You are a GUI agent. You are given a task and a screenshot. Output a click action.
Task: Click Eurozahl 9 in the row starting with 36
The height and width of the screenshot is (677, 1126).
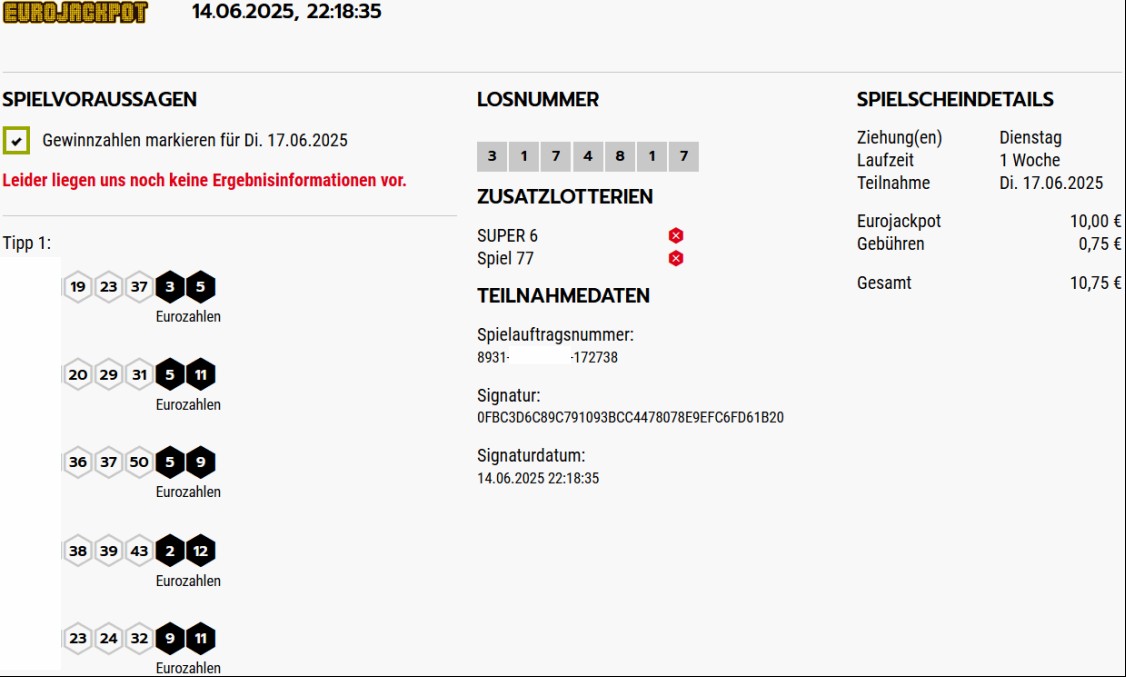point(201,462)
